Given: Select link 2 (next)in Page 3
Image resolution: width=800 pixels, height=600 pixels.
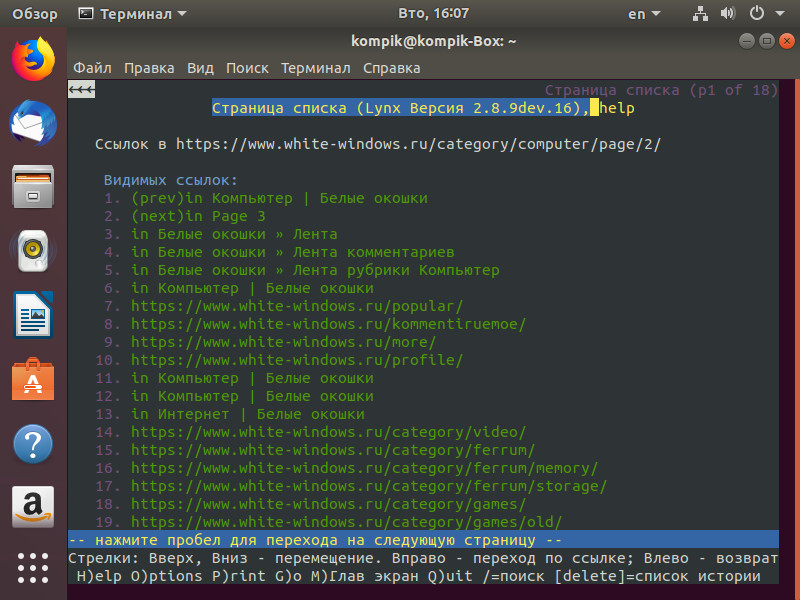Looking at the screenshot, I should point(198,216).
